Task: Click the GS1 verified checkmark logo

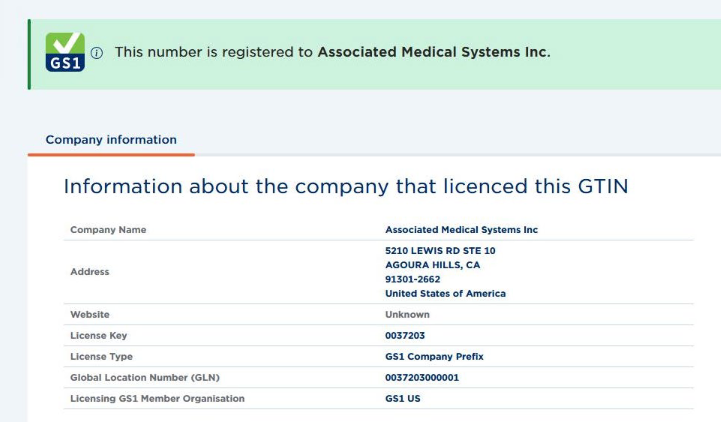Action: (65, 52)
